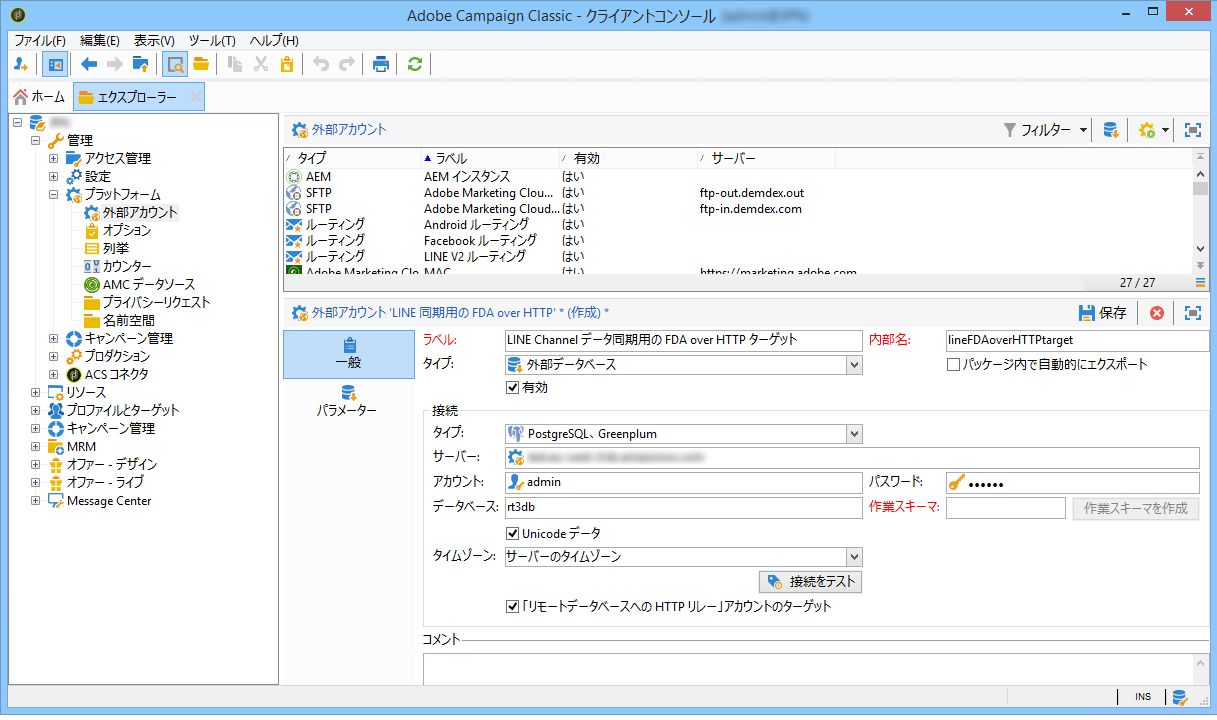1217x720 pixels.
Task: Open the ツール(T) menu
Action: point(212,40)
